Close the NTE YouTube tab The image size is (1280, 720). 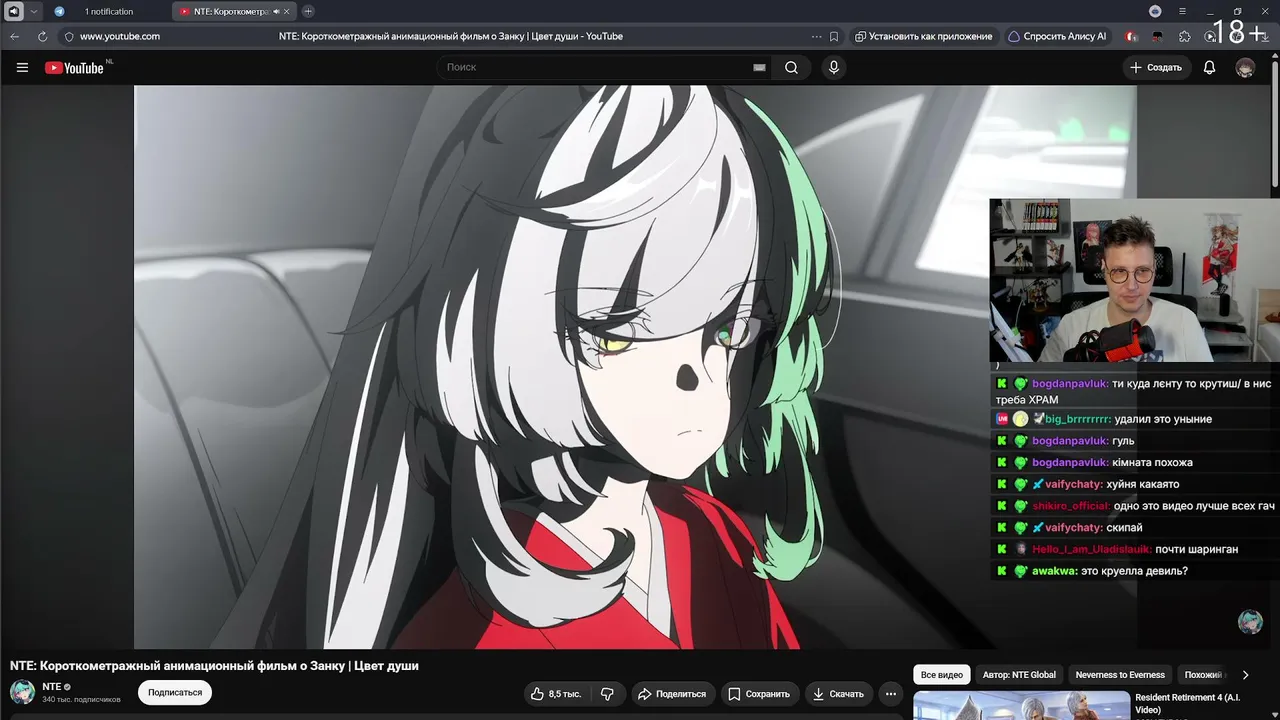[x=287, y=11]
